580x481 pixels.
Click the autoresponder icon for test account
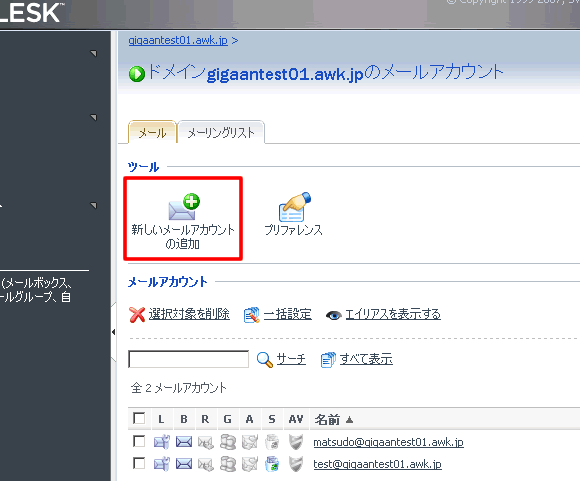[x=250, y=464]
